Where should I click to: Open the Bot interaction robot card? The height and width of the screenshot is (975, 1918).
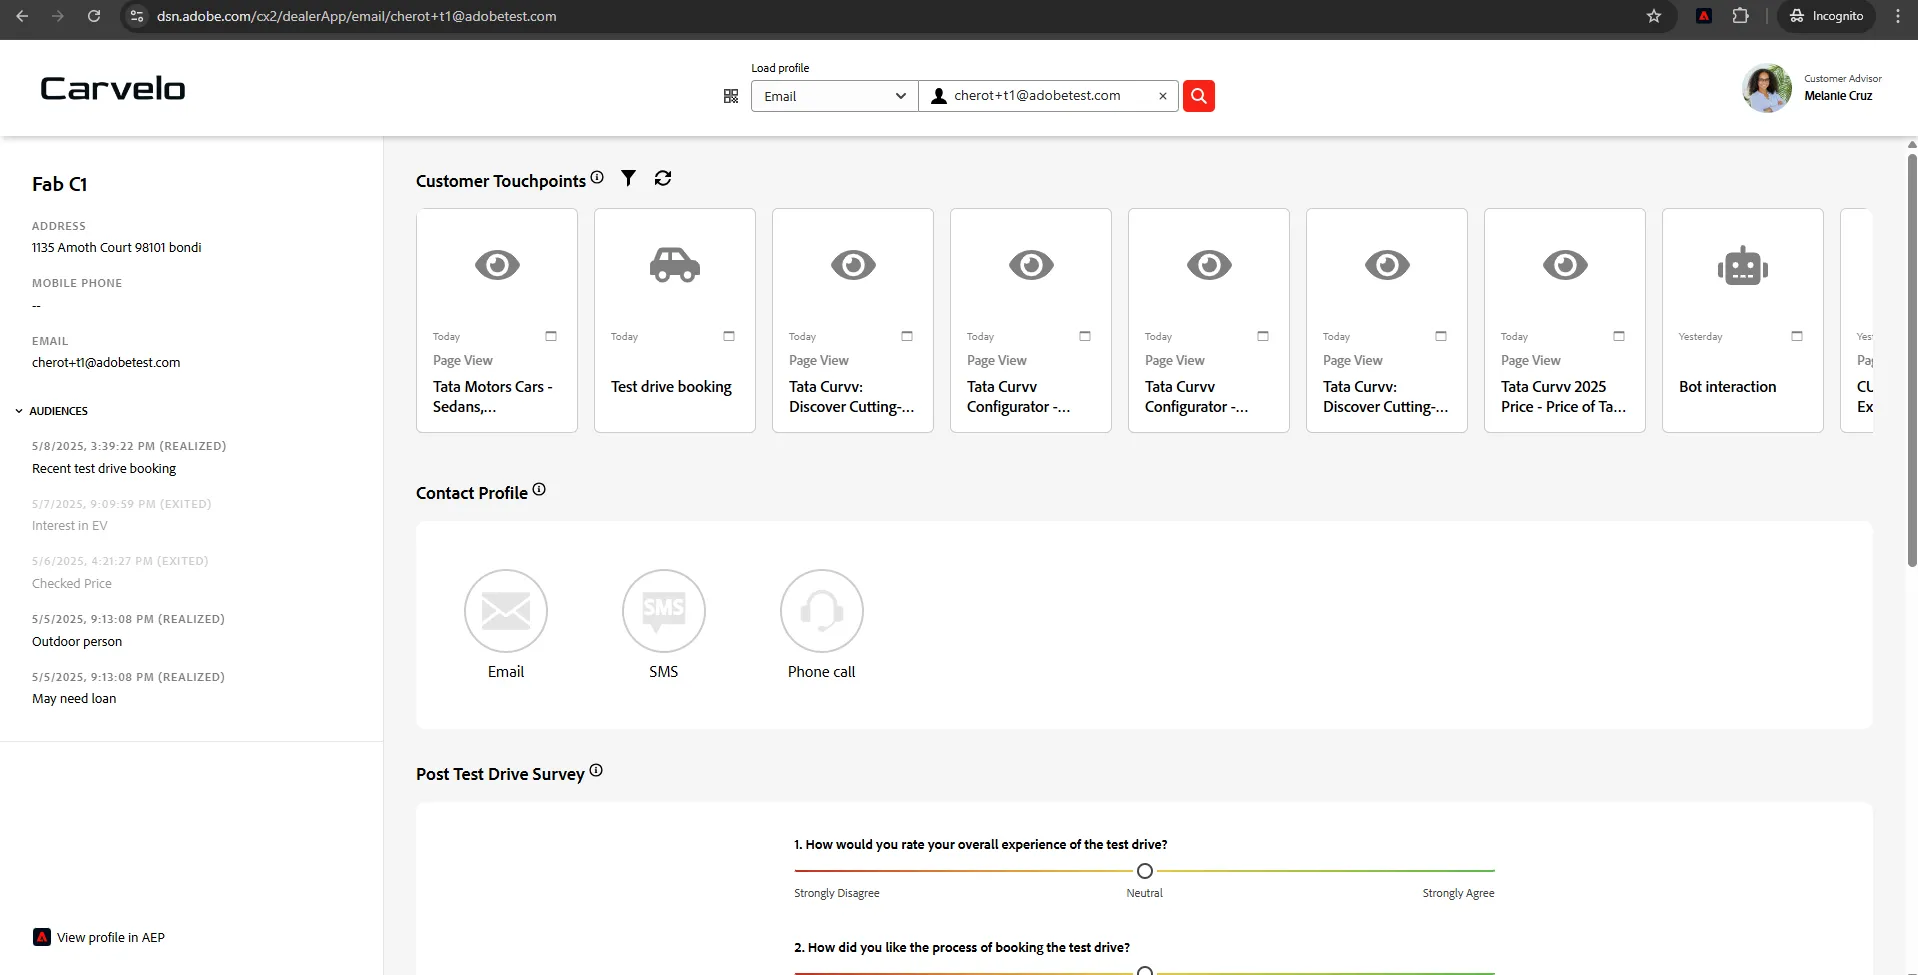(1743, 320)
